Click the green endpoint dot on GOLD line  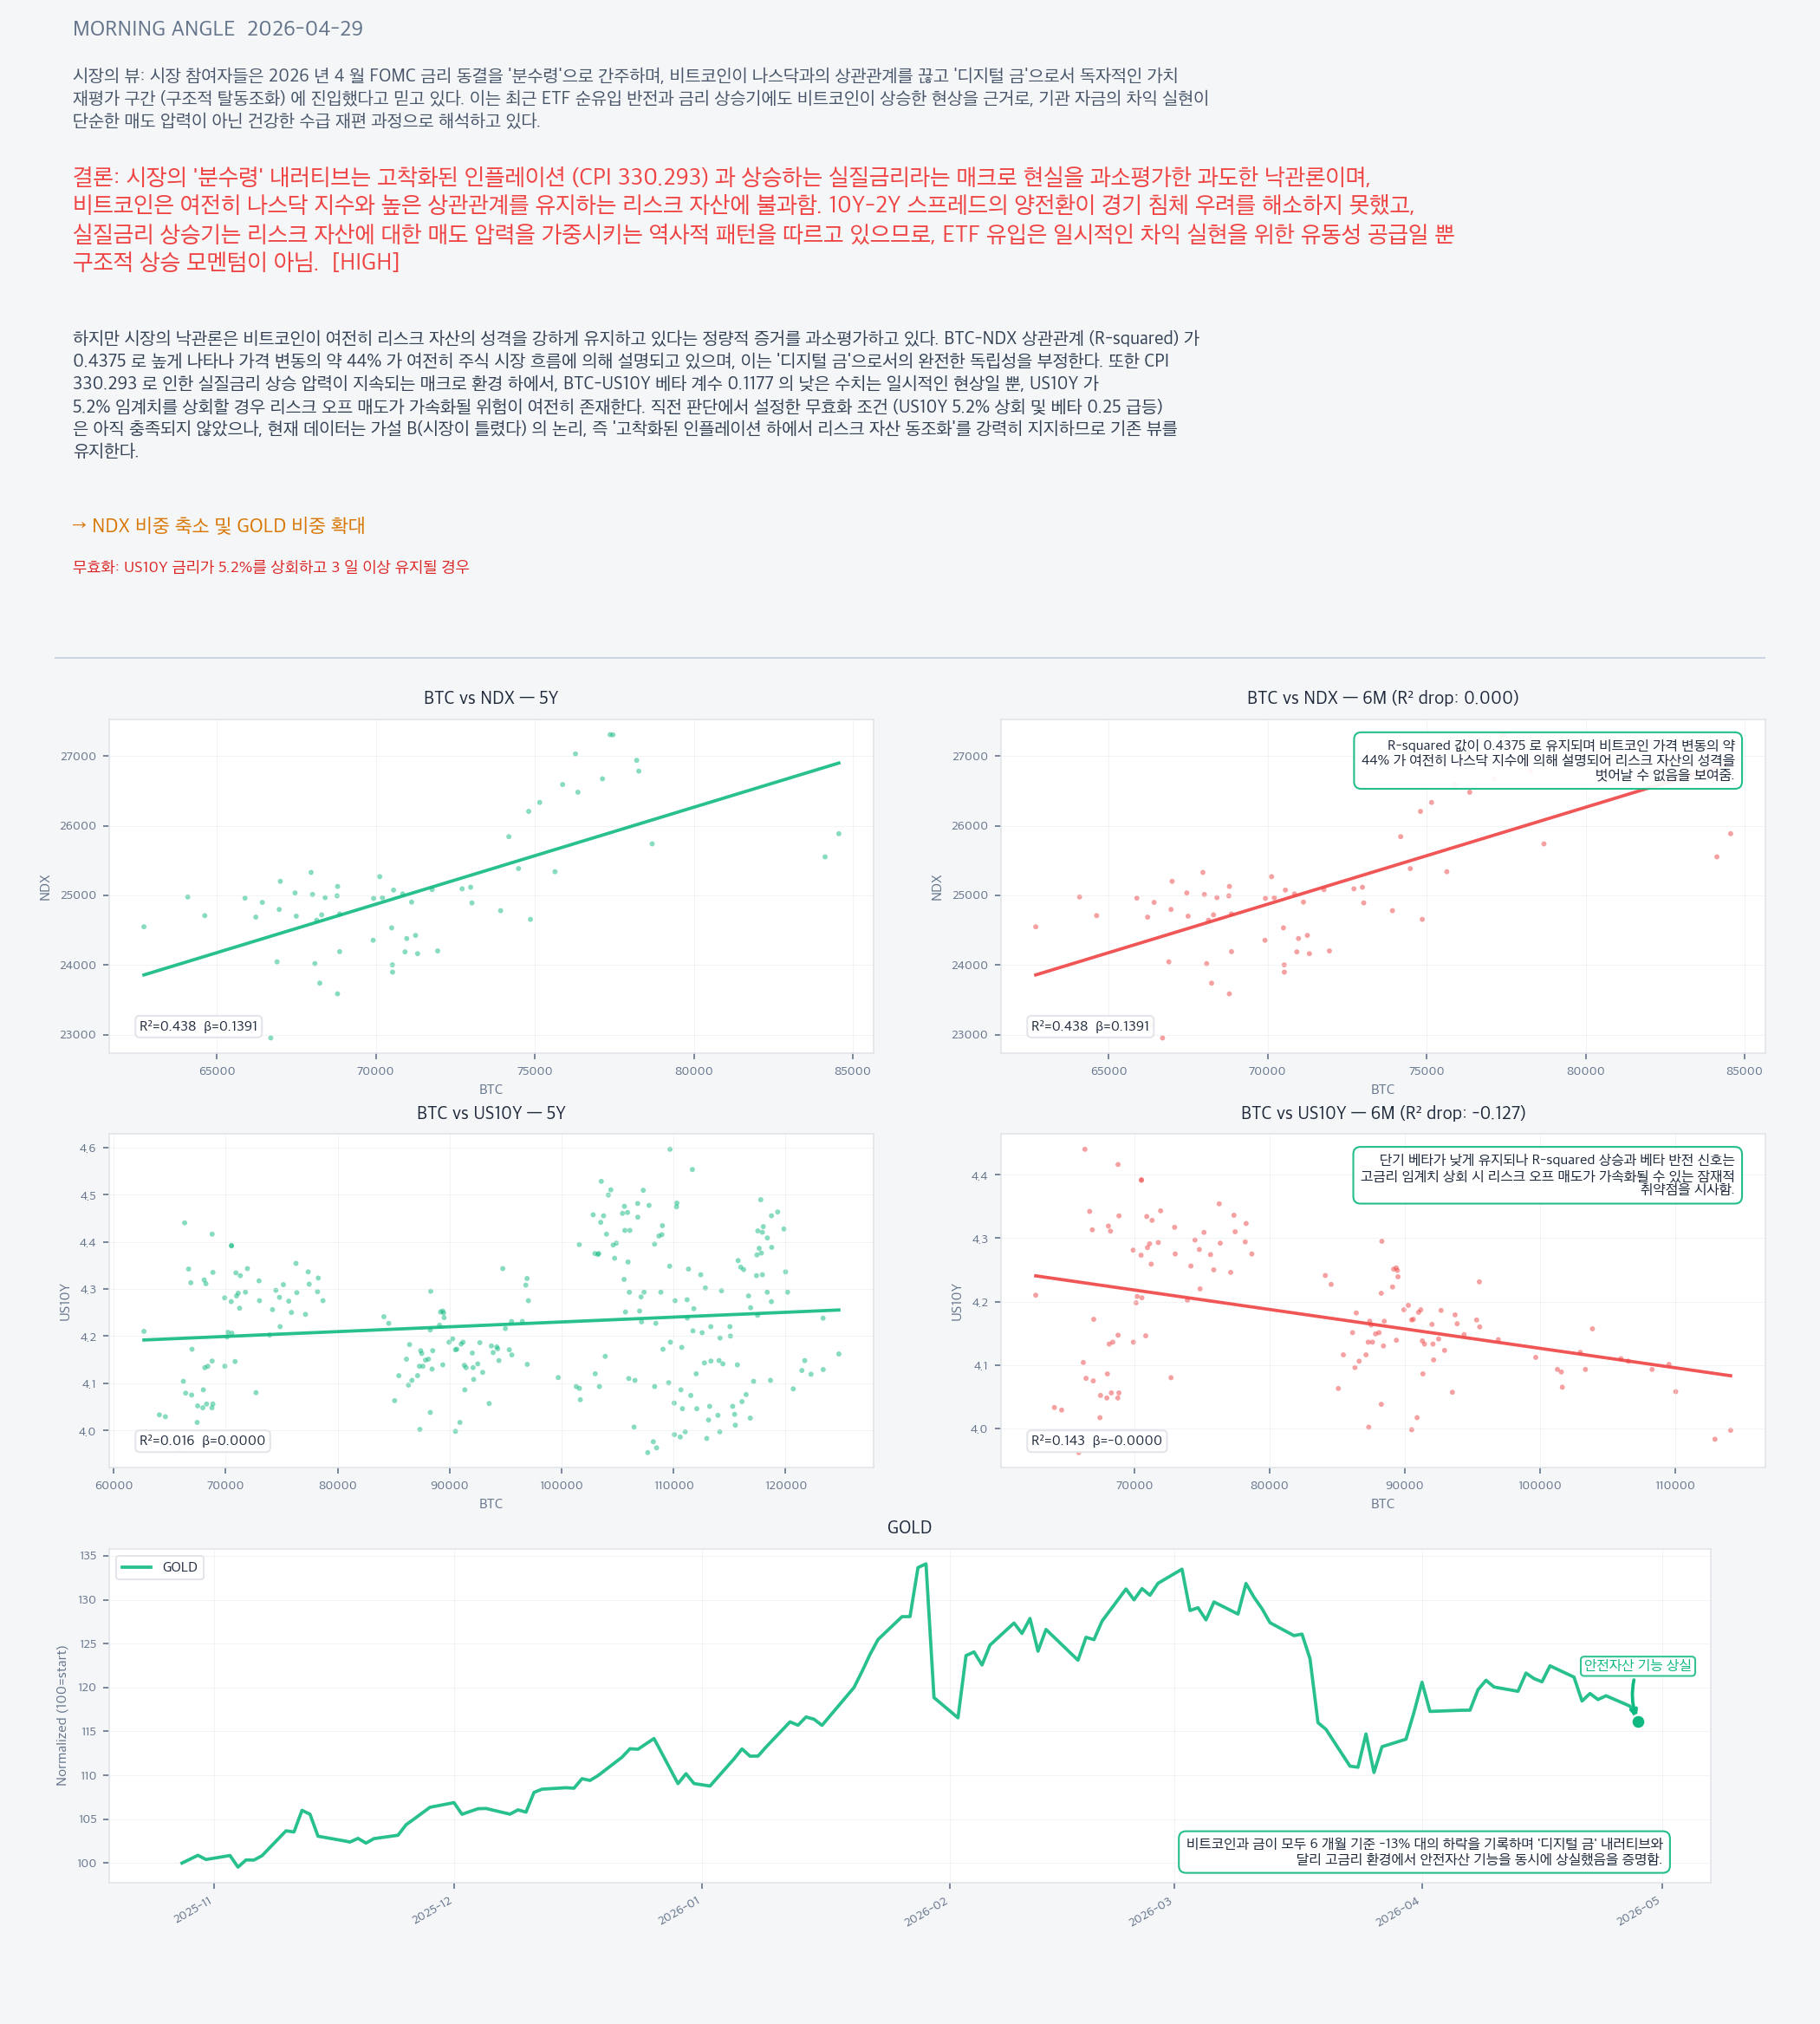coord(1638,1722)
